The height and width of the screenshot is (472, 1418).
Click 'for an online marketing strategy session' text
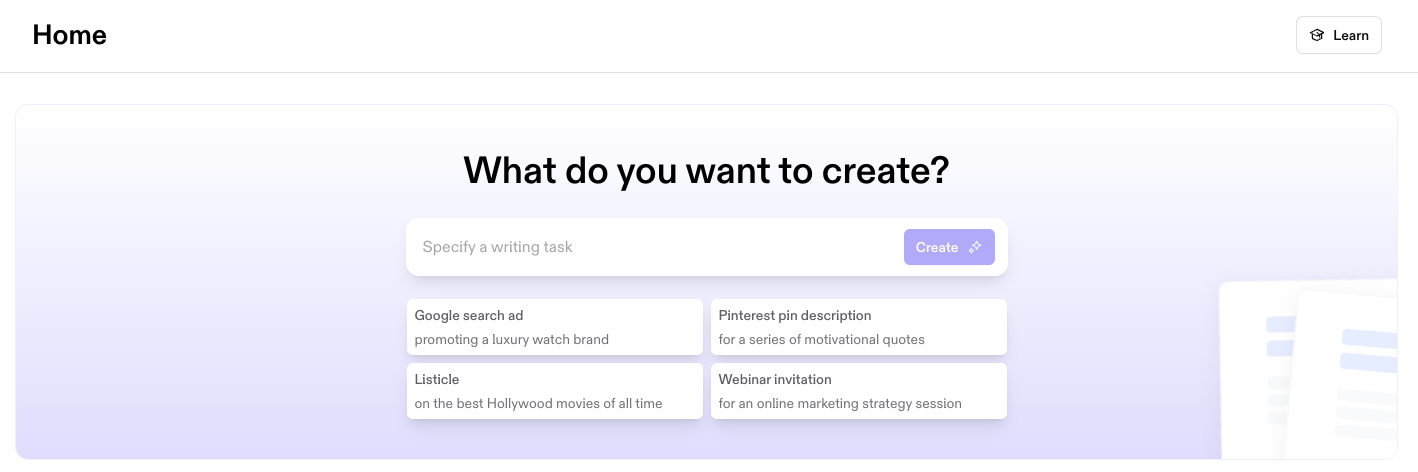click(x=840, y=403)
